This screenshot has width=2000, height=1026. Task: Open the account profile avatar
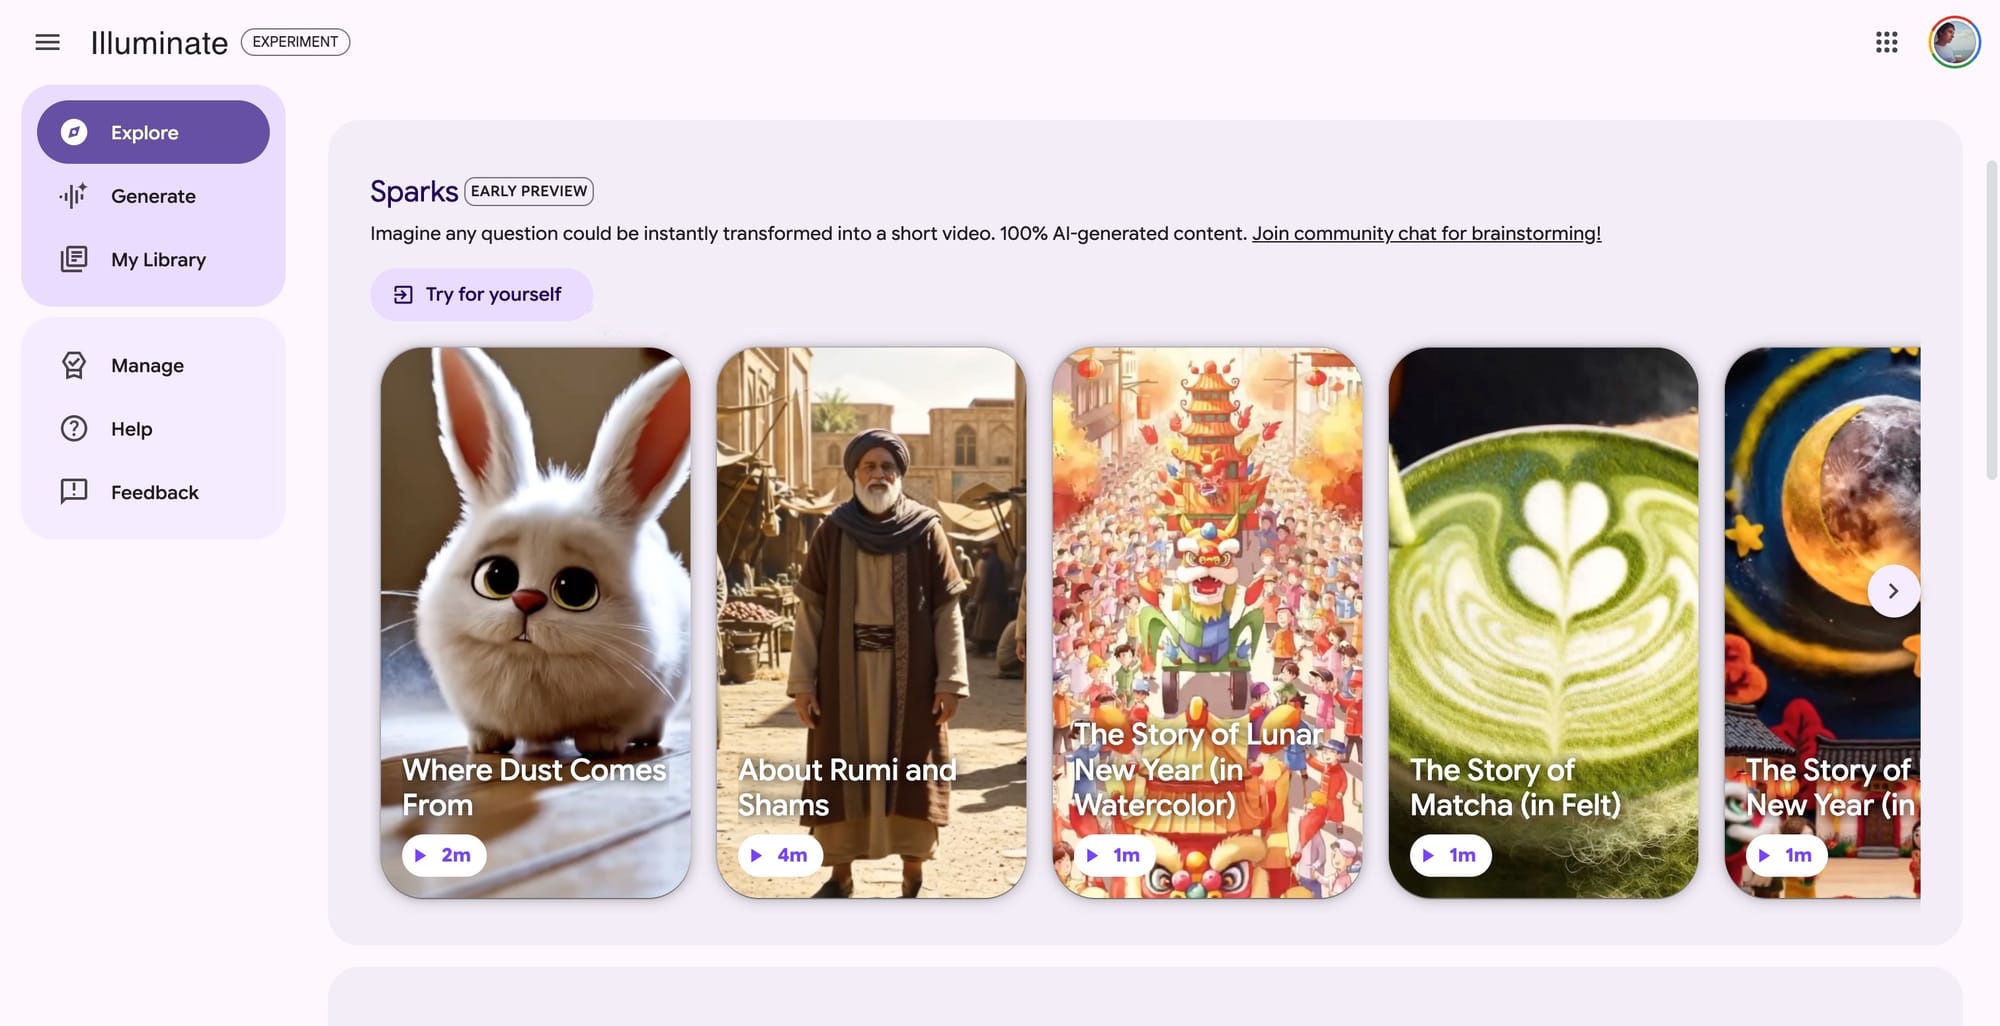point(1954,42)
